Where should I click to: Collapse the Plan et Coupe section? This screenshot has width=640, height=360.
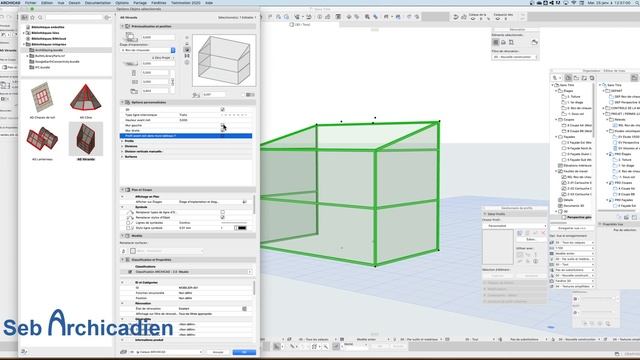(x=122, y=190)
